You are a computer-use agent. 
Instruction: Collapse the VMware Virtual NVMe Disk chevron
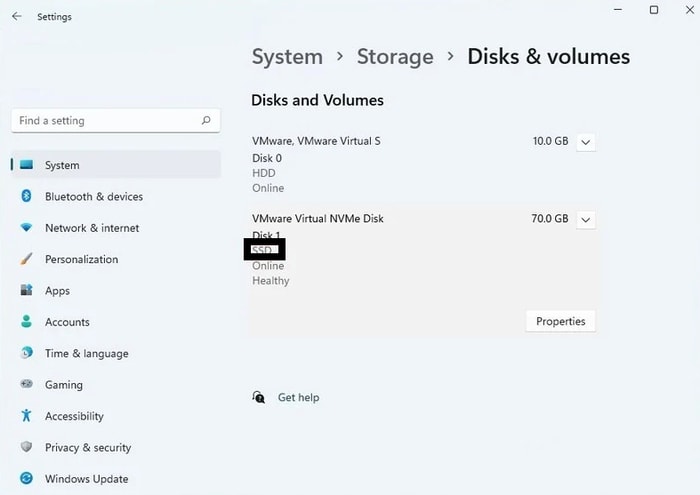coord(587,219)
